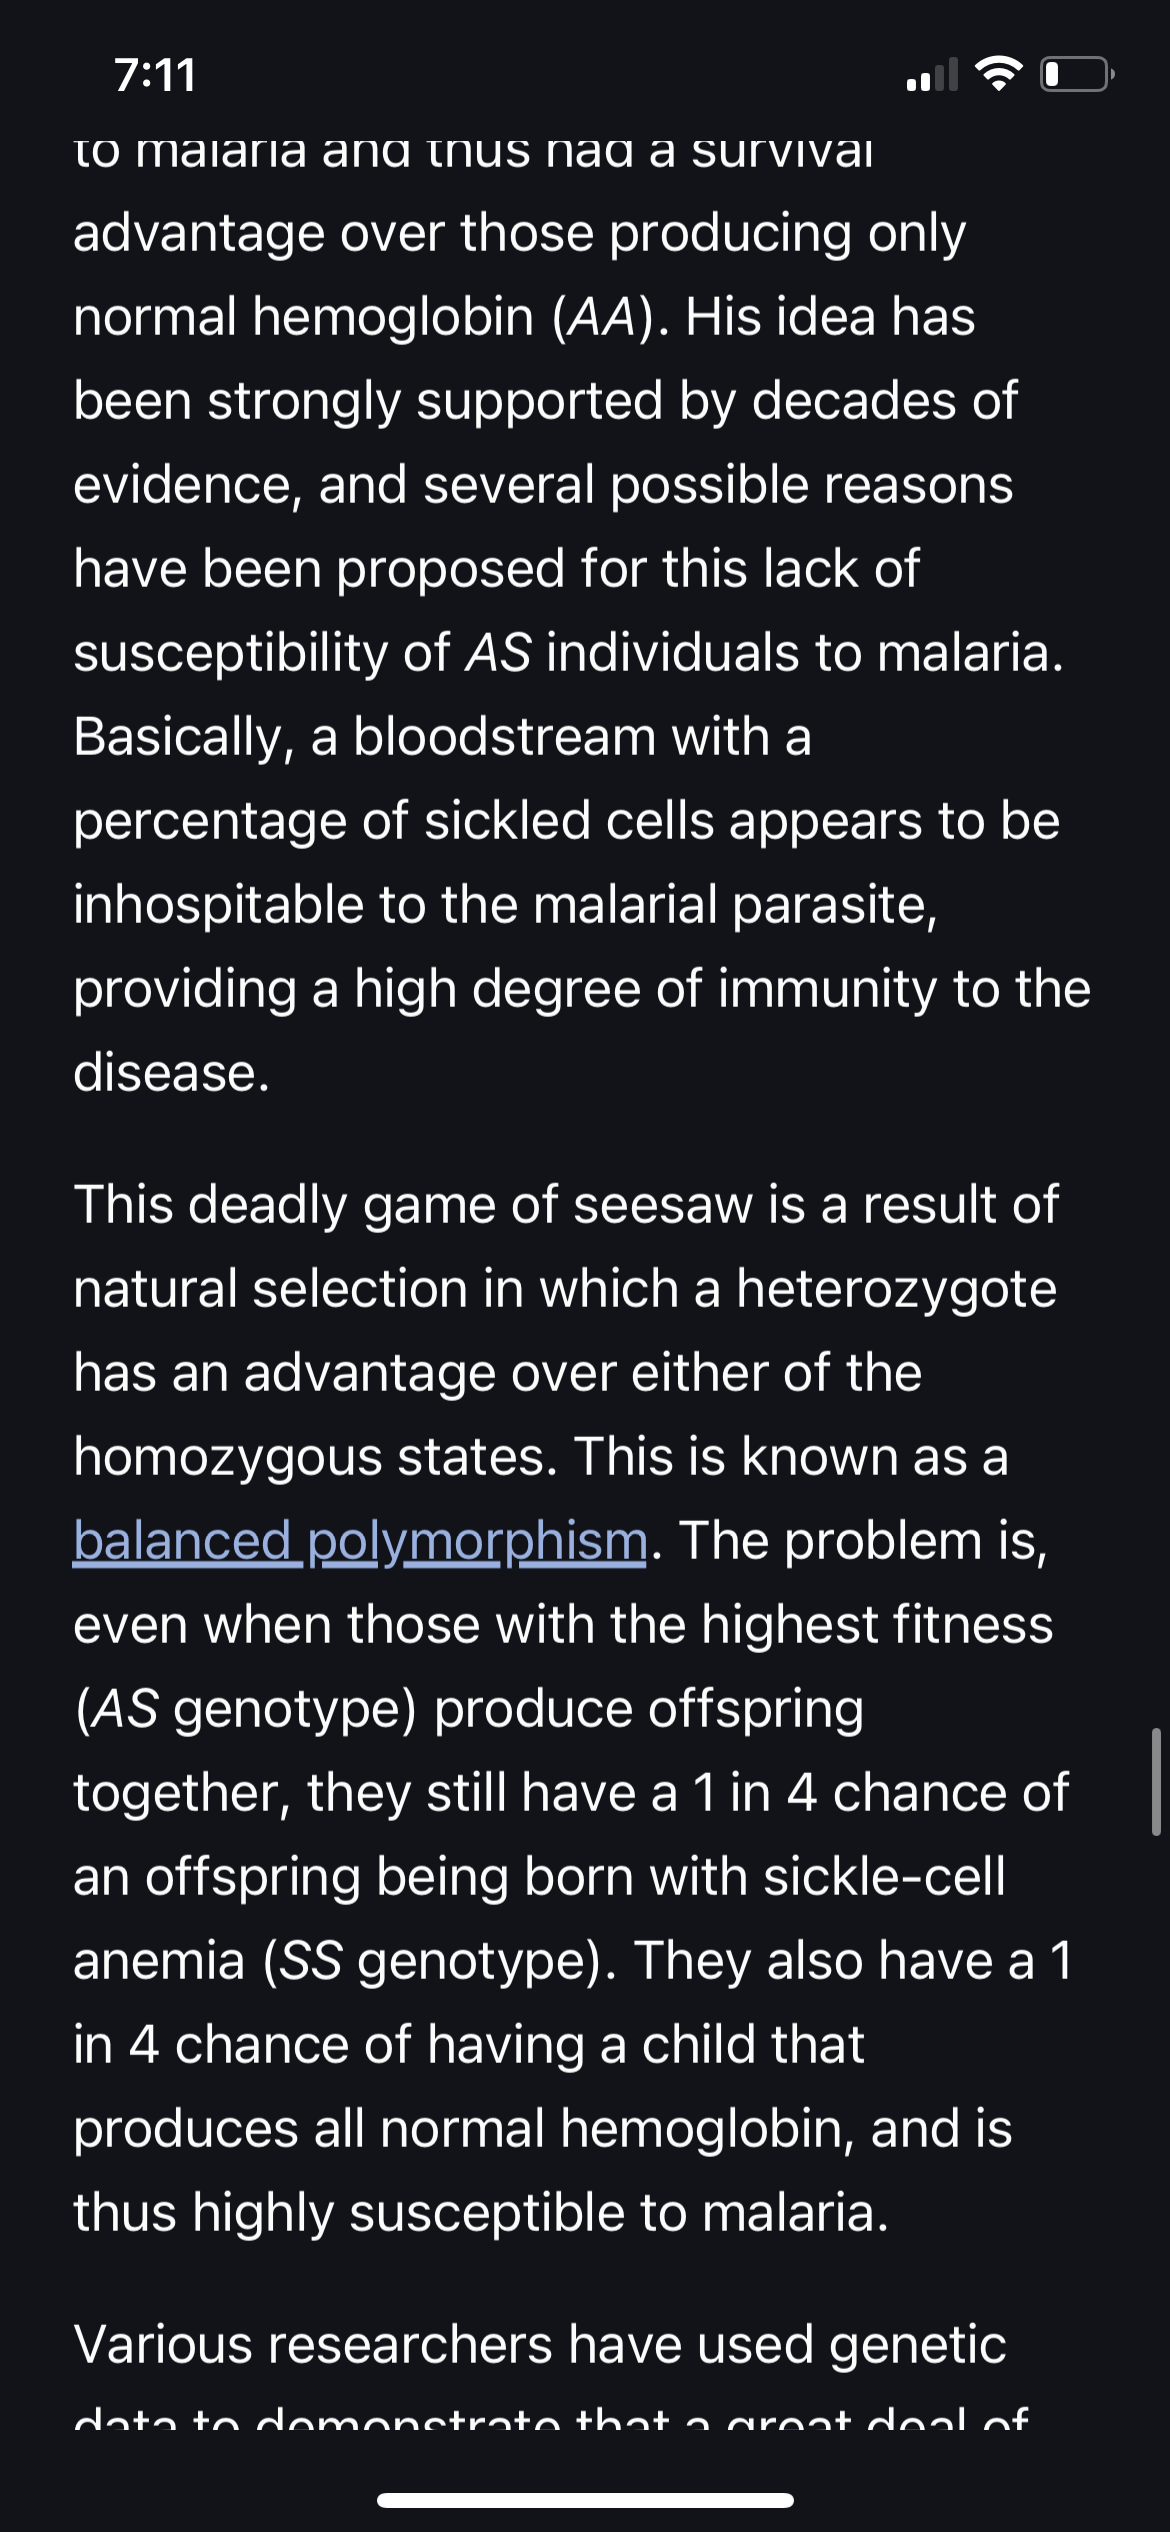Tap the cellular signal bars icon
Viewport: 1170px width, 2532px height.
932,74
